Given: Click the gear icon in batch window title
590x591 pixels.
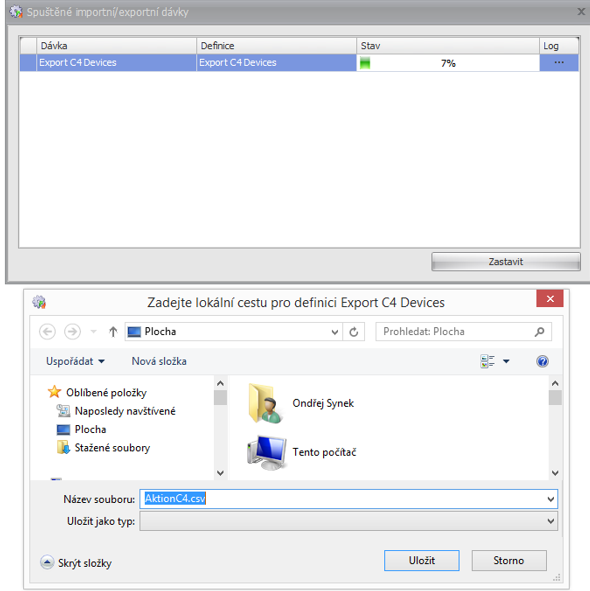Looking at the screenshot, I should pyautogui.click(x=16, y=11).
